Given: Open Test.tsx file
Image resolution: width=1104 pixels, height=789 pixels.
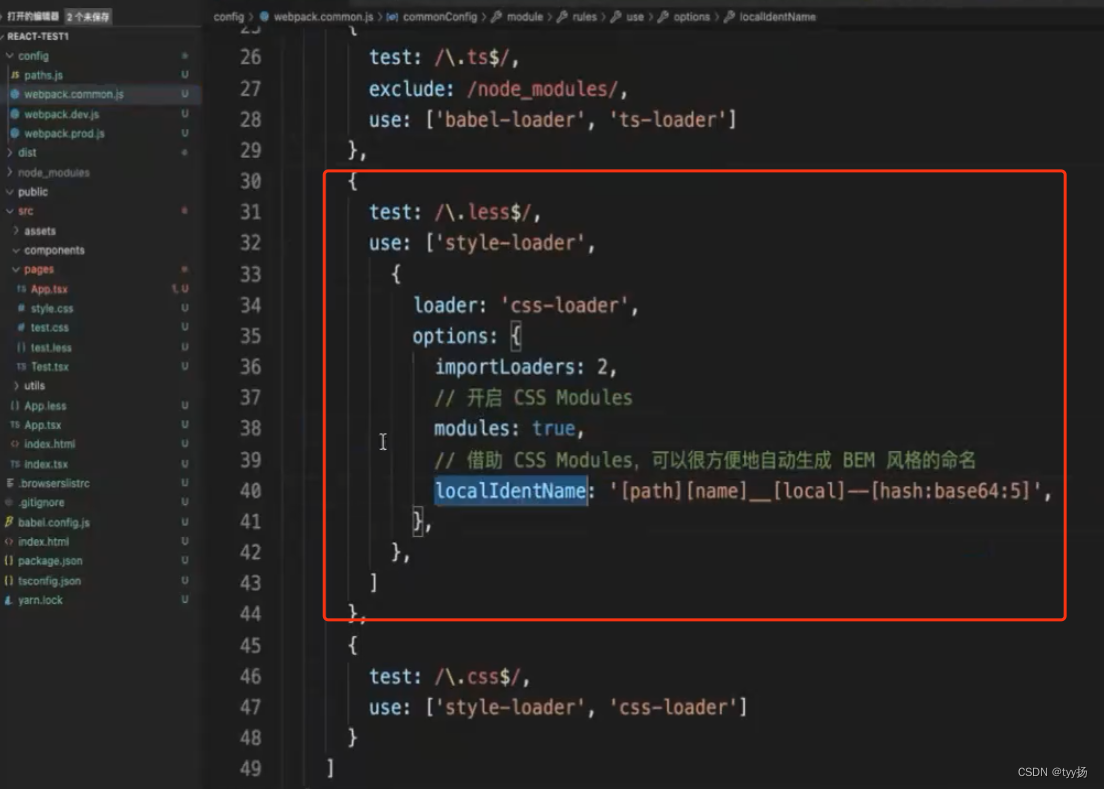Looking at the screenshot, I should [49, 367].
